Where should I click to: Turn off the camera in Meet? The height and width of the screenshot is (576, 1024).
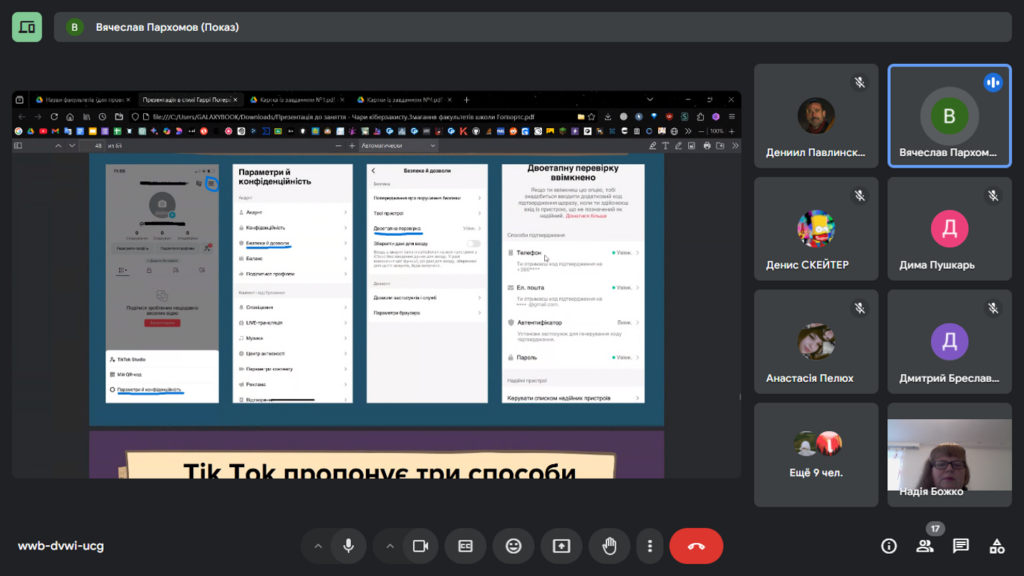(421, 546)
